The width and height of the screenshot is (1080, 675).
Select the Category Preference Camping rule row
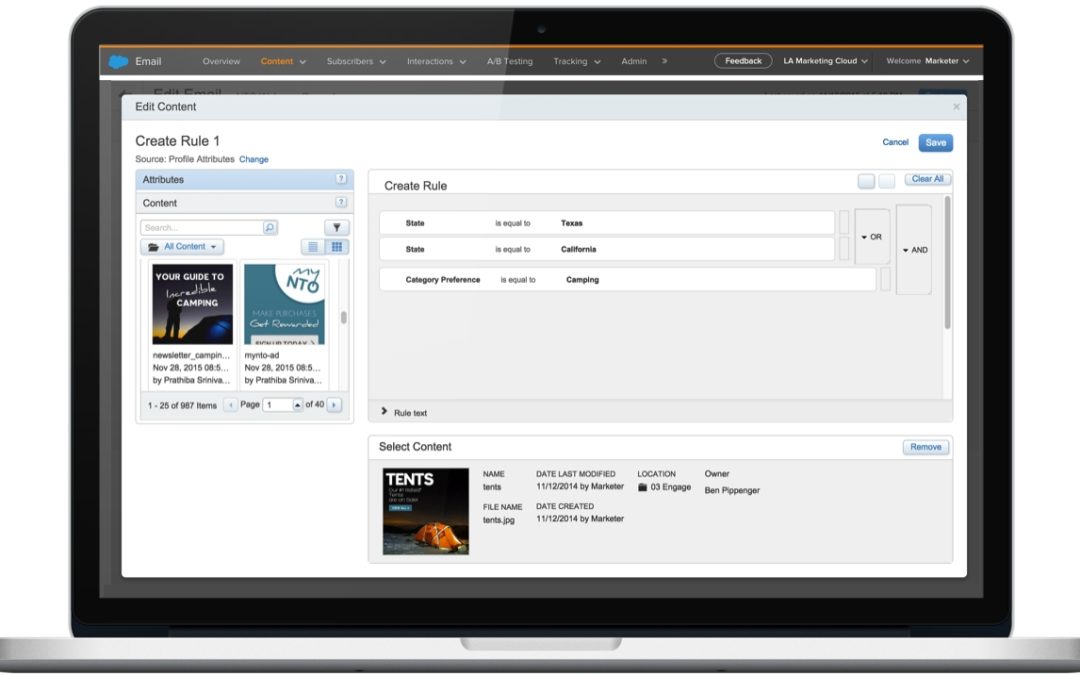(627, 280)
